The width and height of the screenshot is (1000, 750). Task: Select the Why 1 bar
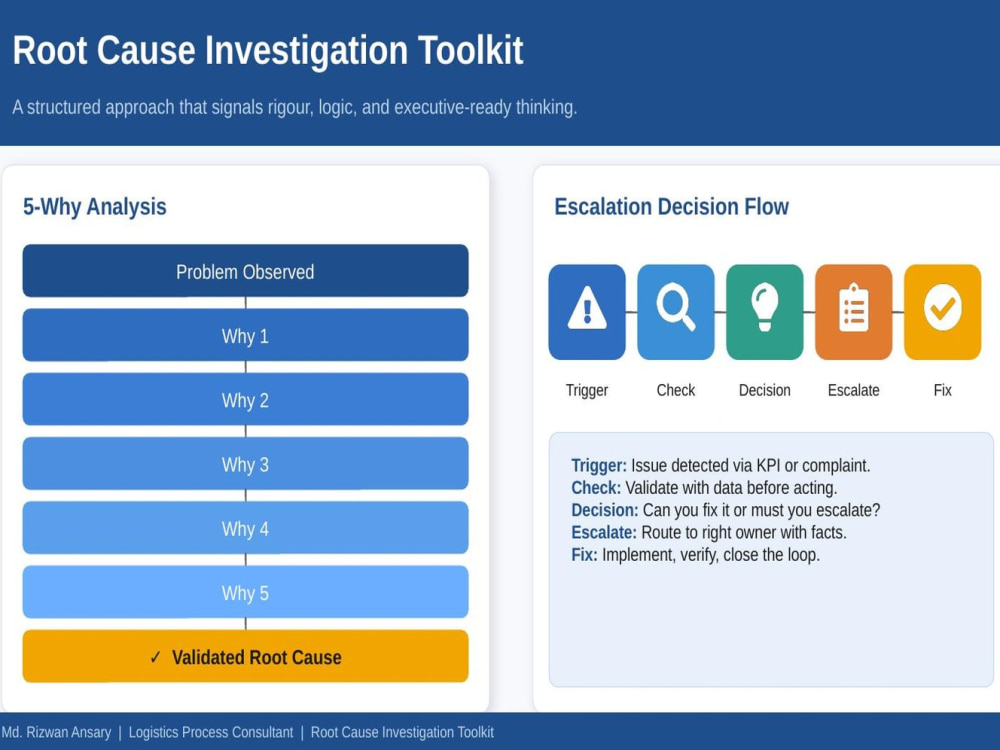[x=246, y=335]
